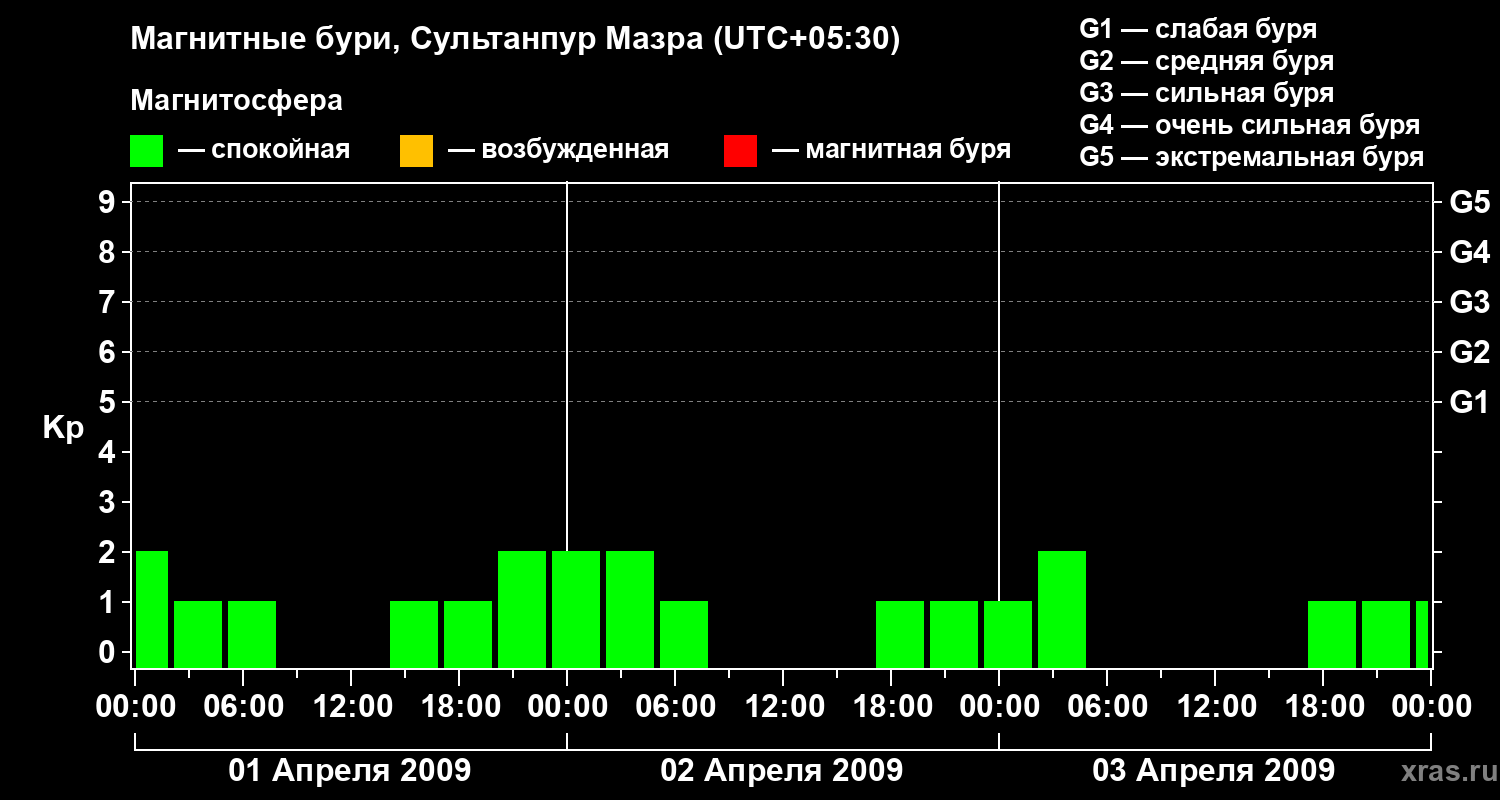Select the orange swatch for возбужденная

416,151
